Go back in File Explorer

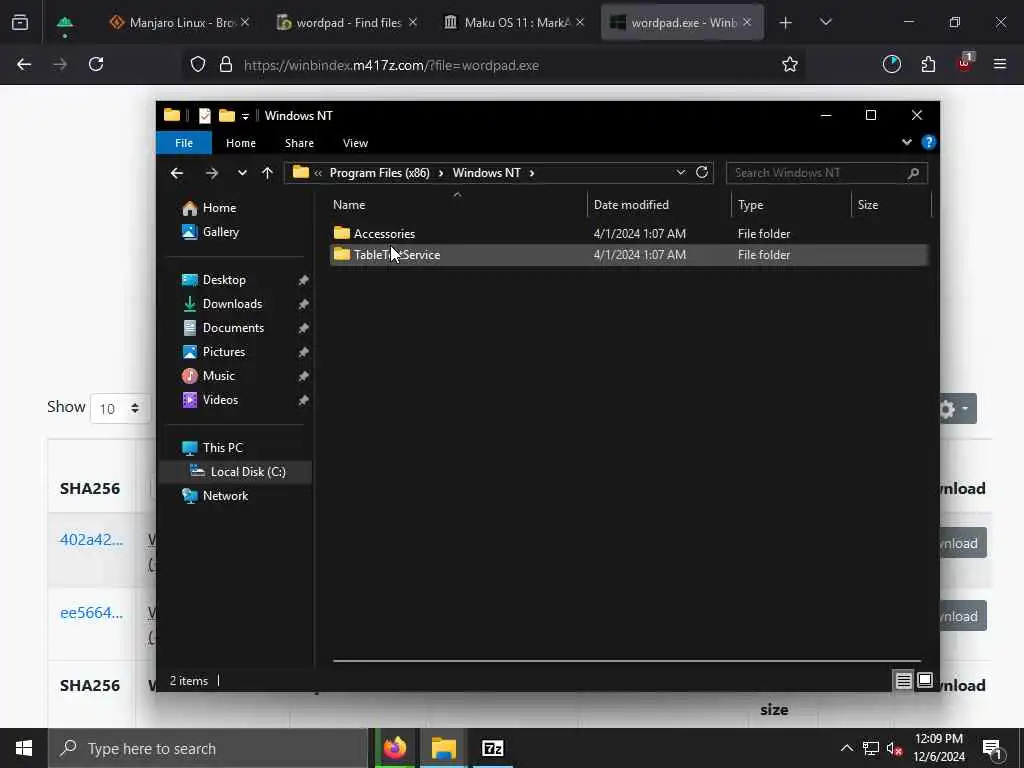click(177, 173)
